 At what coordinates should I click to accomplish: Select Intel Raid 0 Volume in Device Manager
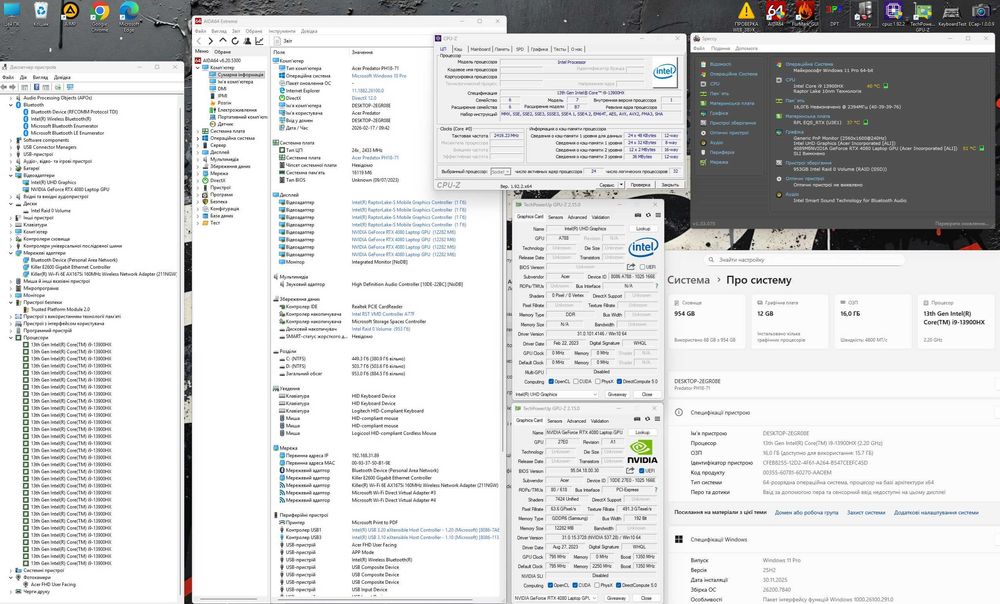coord(50,210)
